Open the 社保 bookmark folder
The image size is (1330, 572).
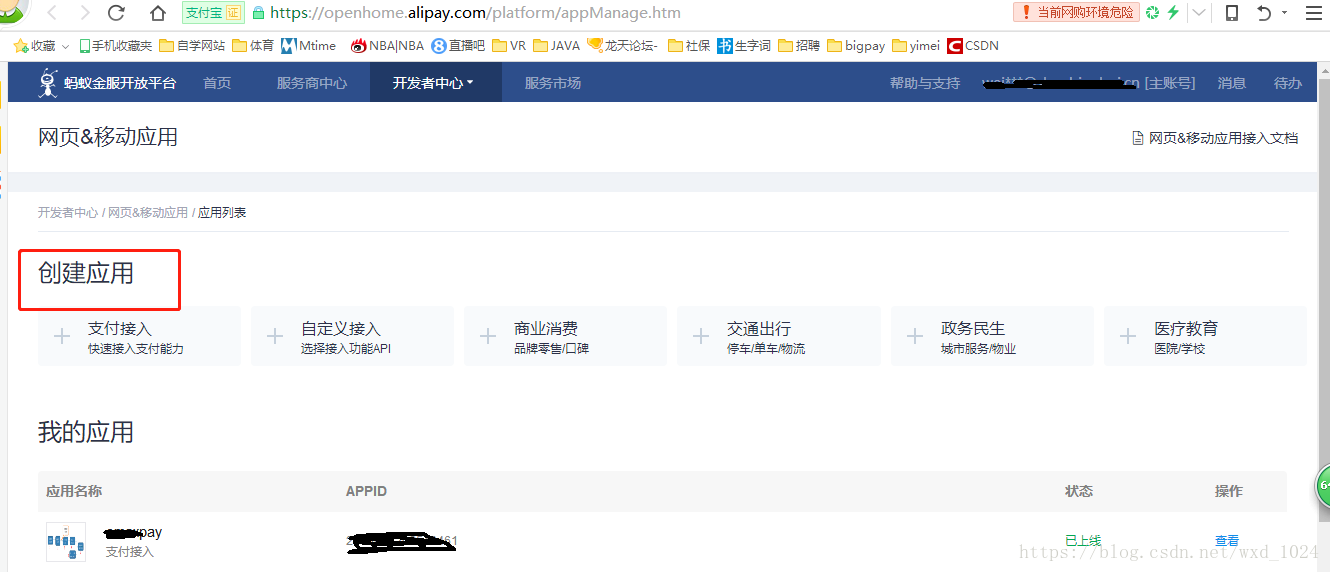click(688, 46)
